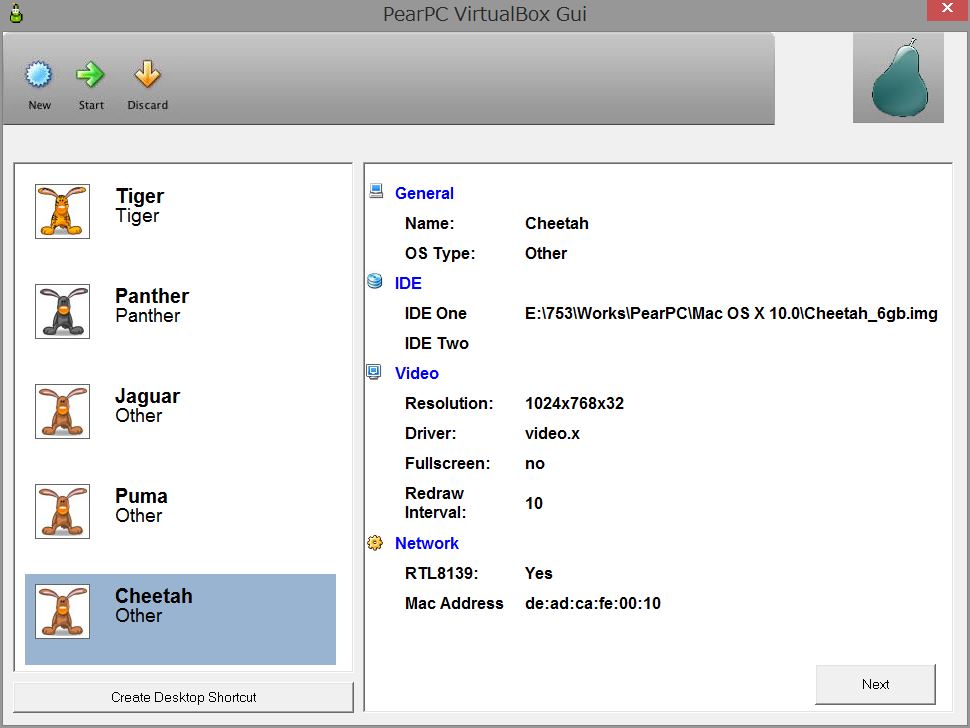
Task: Click the resolution value 1024x768x32
Action: 574,403
